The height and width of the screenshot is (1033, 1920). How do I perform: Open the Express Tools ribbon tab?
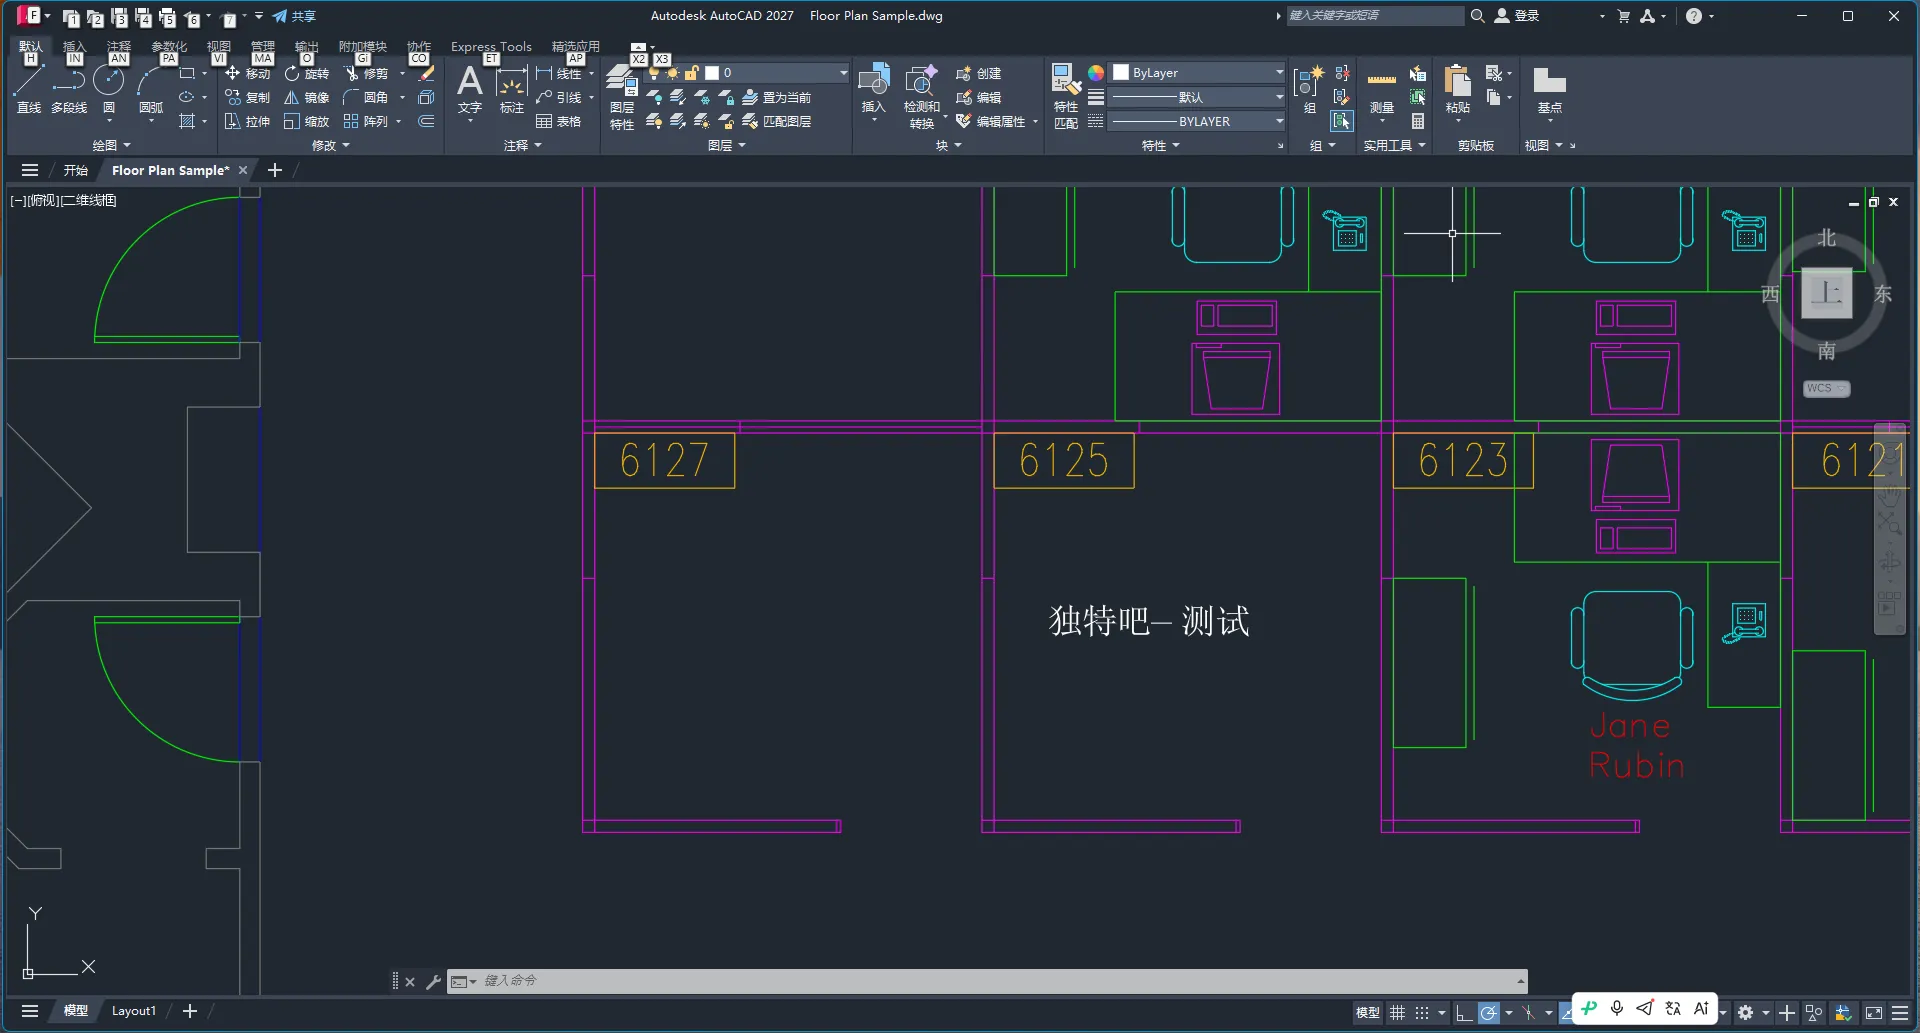click(491, 46)
